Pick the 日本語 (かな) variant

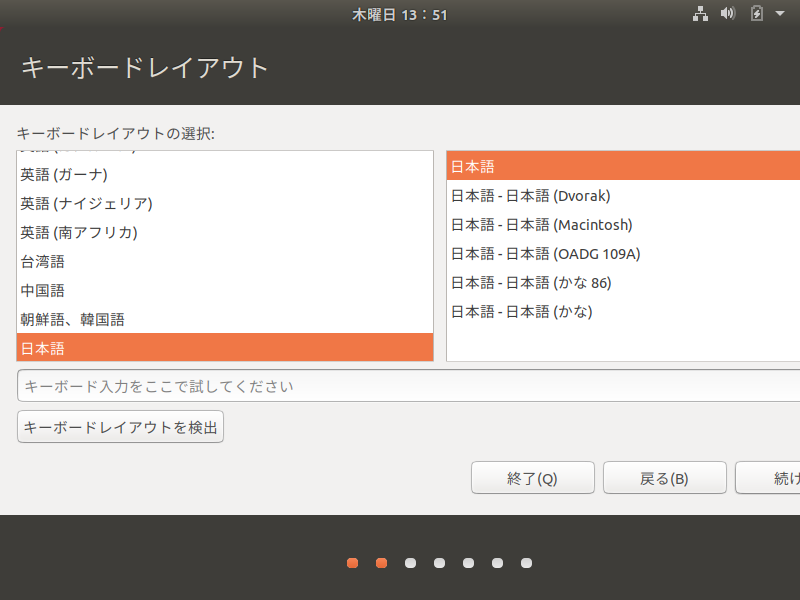coord(623,311)
